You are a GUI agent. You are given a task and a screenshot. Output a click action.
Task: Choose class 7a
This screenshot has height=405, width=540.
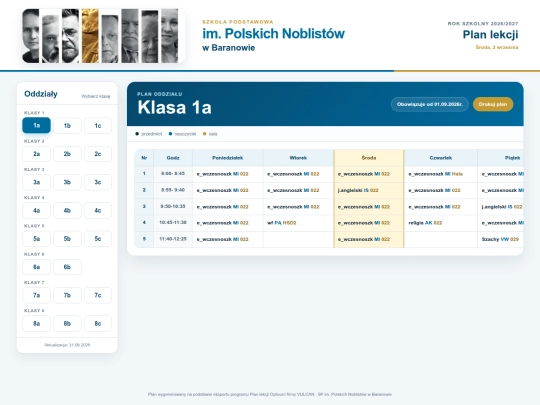(36, 295)
